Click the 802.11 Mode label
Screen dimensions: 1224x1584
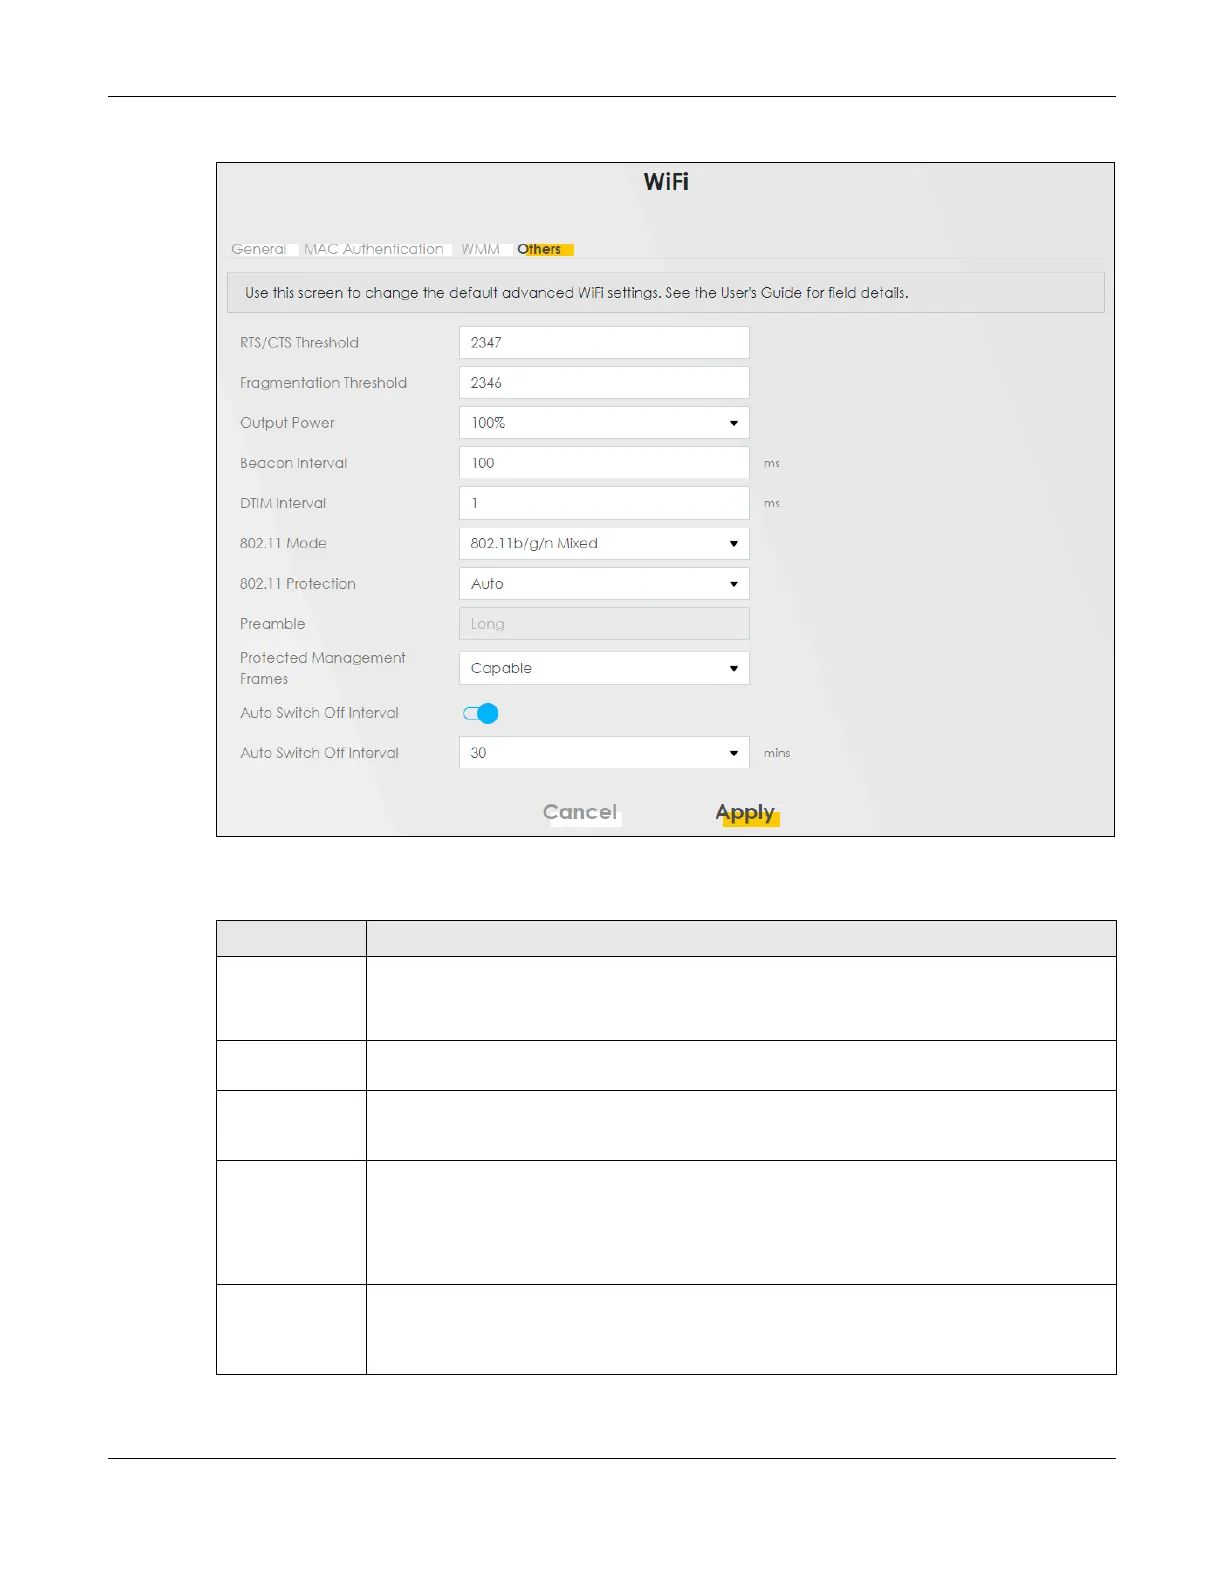(x=283, y=543)
